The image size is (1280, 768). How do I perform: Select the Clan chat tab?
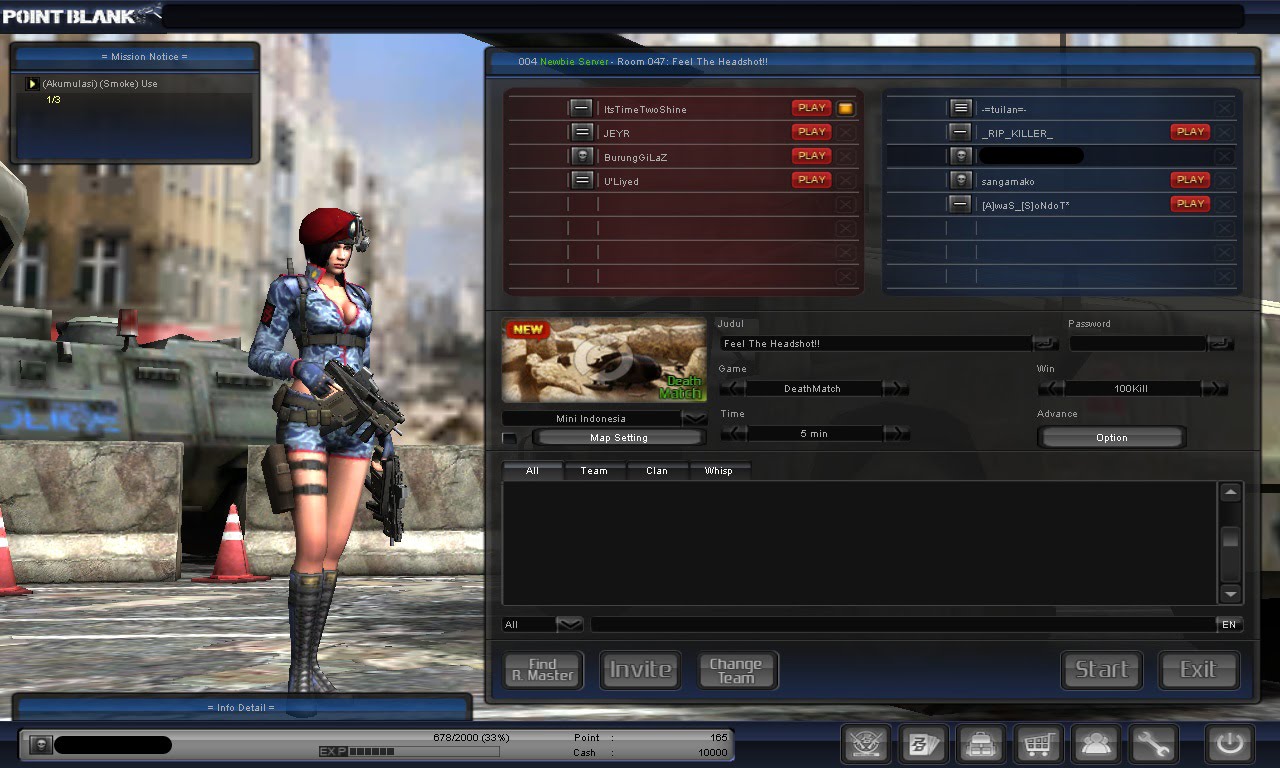657,470
